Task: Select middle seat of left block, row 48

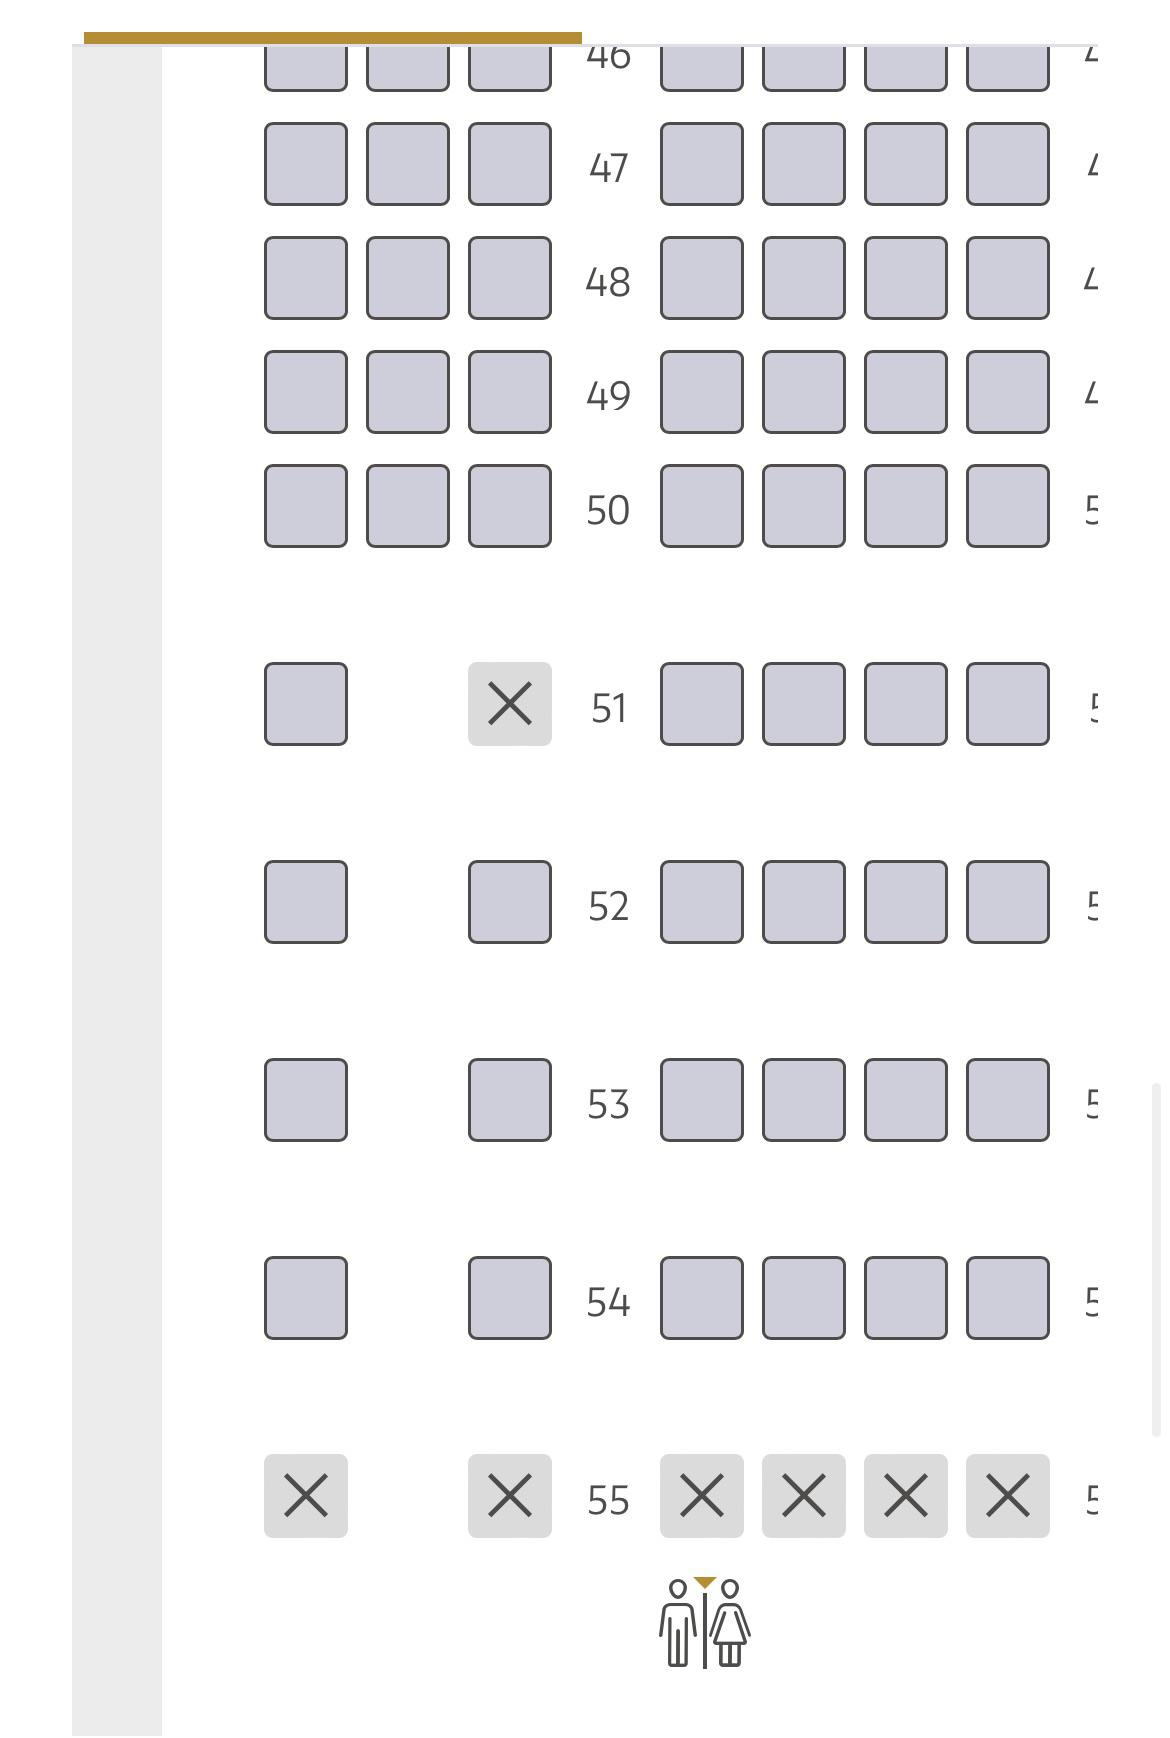Action: tap(407, 278)
